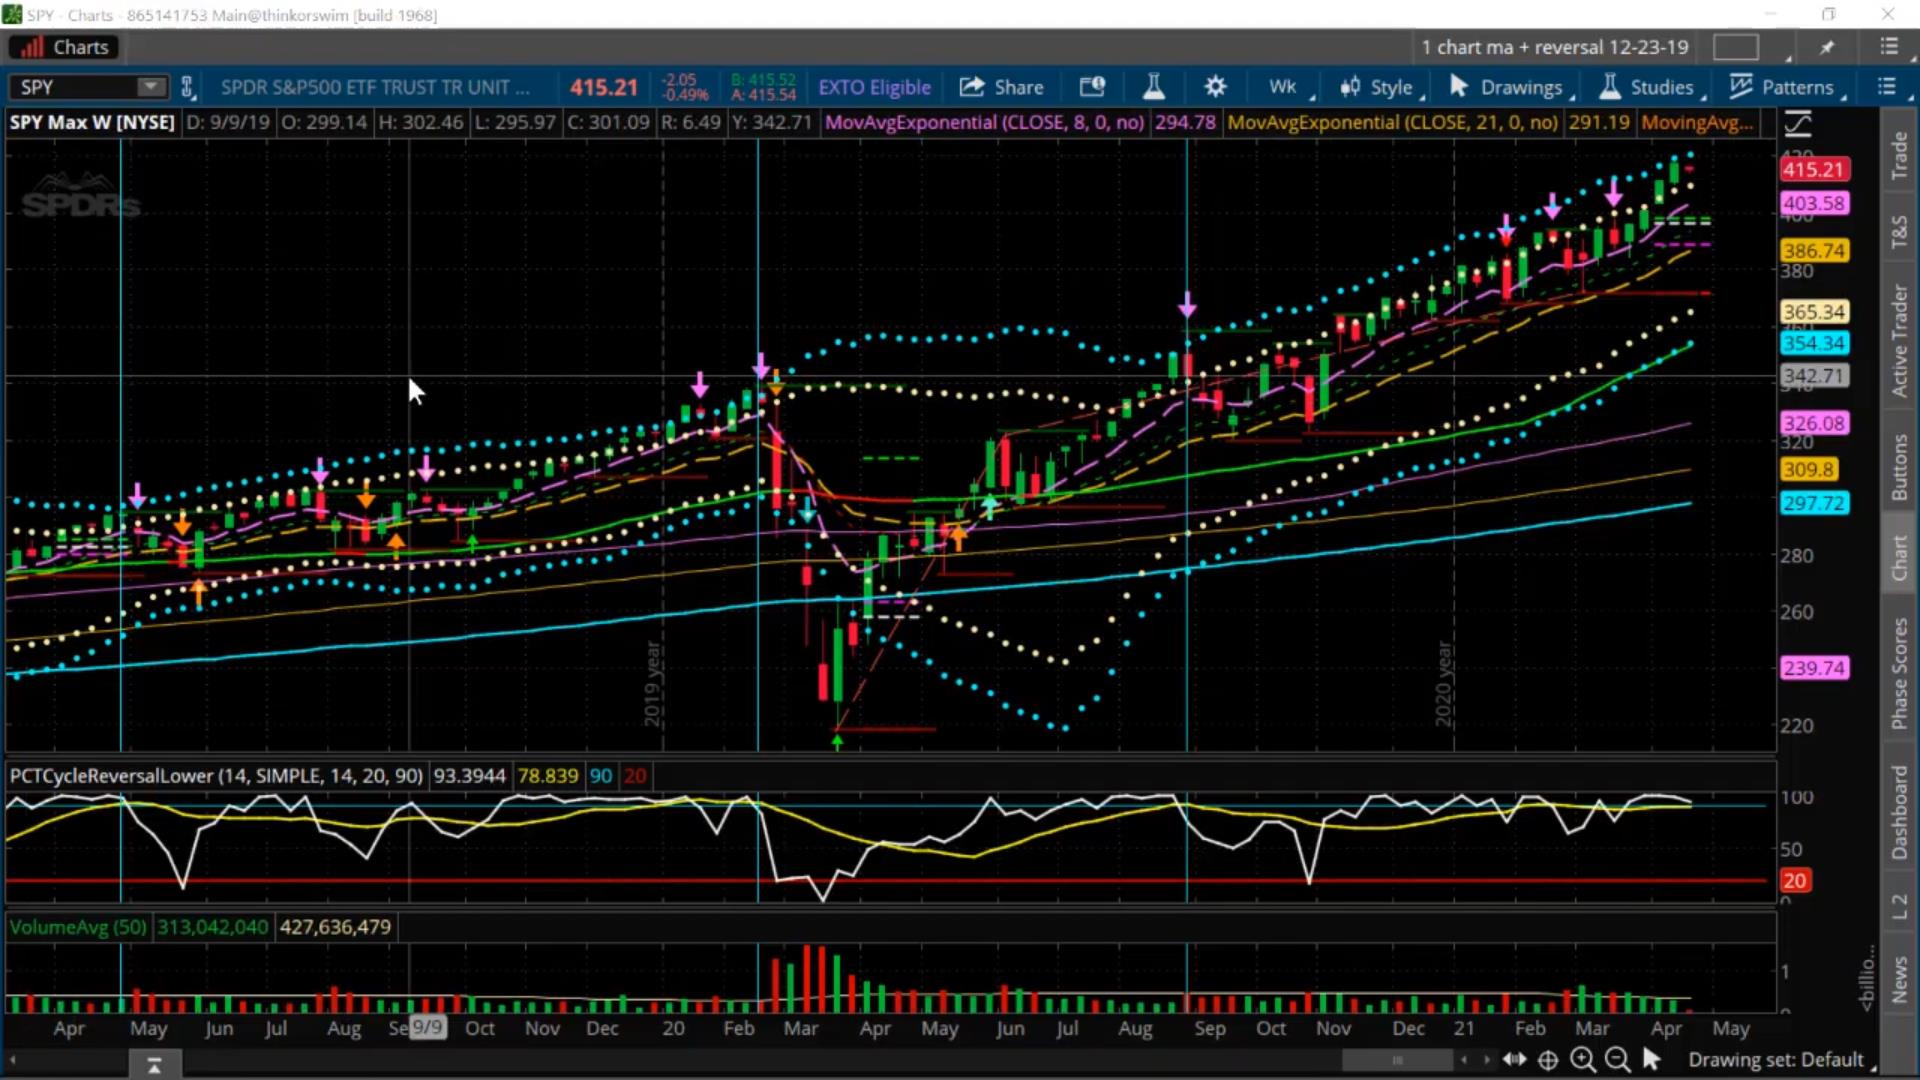Click the collapse lower panel icon at bottom left
1920x1080 pixels.
pyautogui.click(x=154, y=1066)
